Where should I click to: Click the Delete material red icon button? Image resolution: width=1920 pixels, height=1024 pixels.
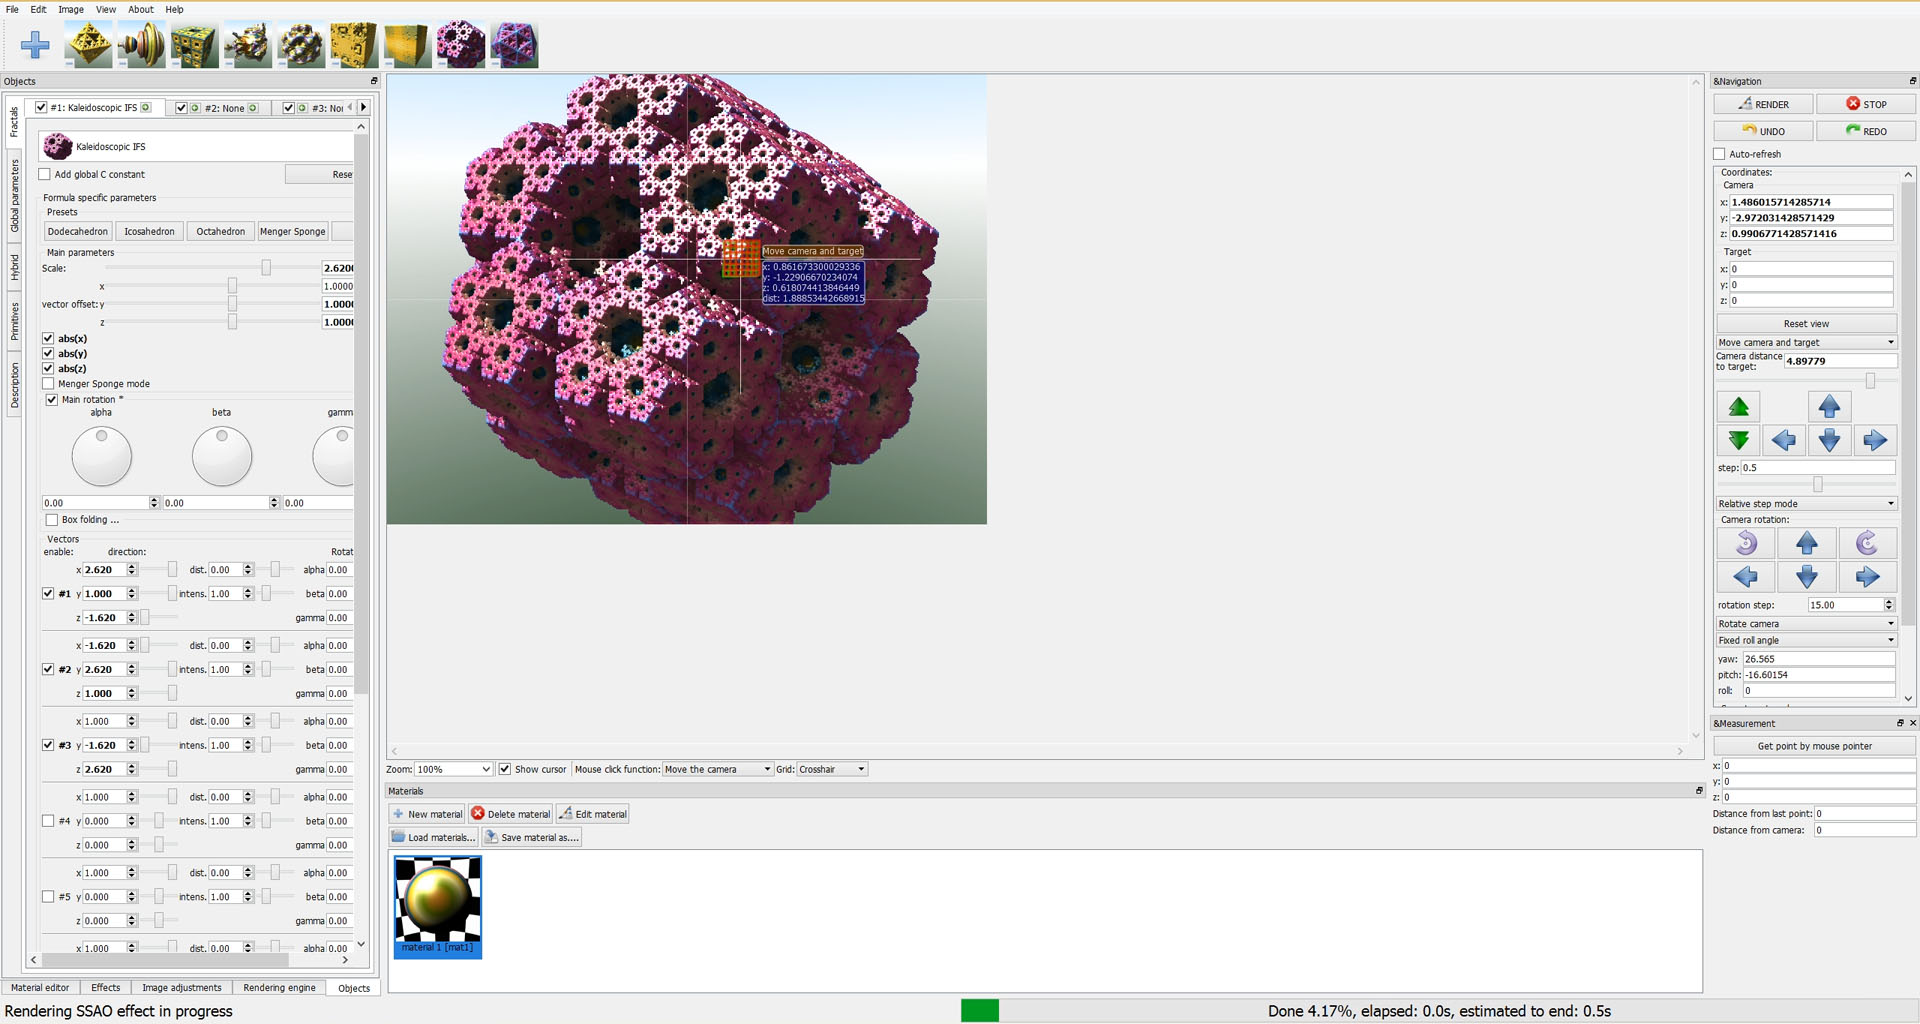pyautogui.click(x=511, y=814)
